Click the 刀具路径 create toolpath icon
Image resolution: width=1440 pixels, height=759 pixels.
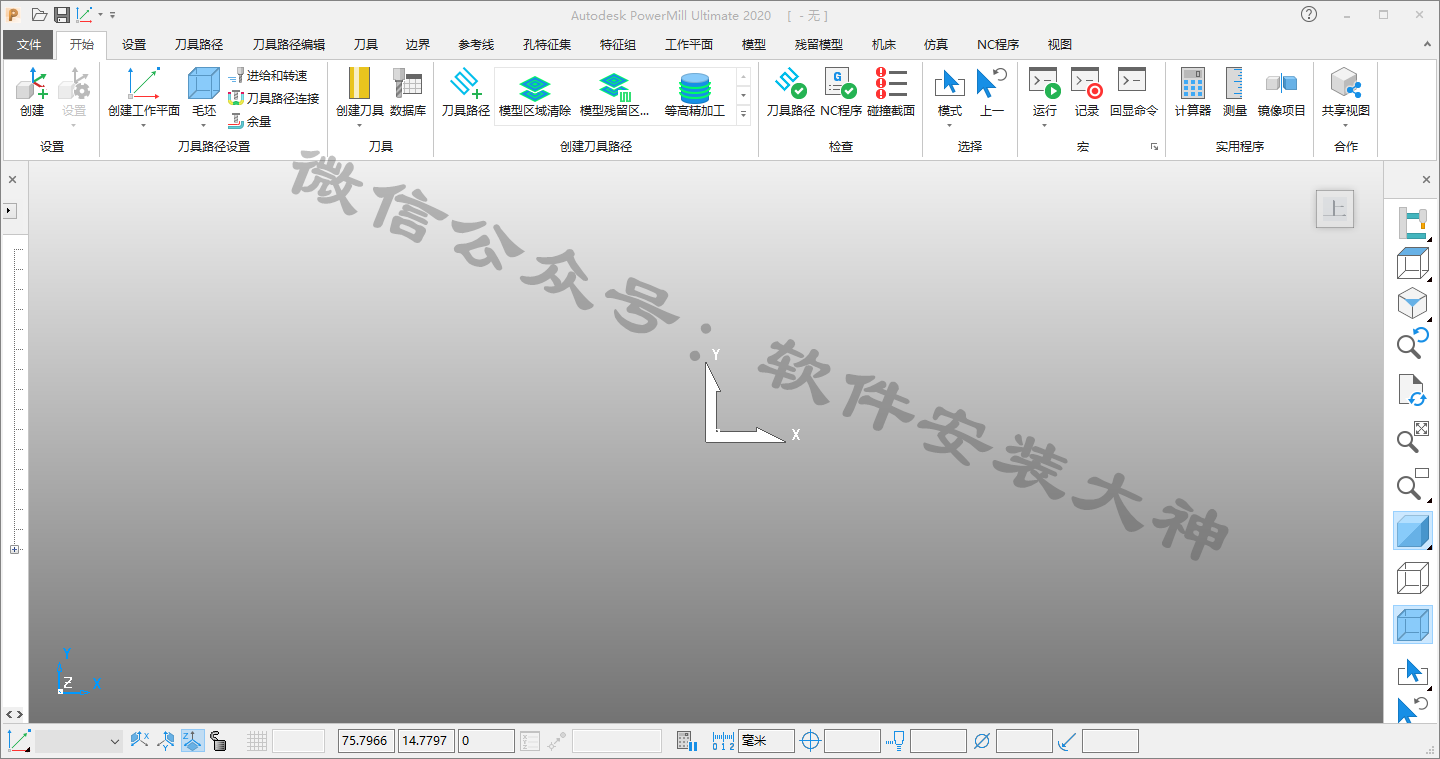point(466,93)
